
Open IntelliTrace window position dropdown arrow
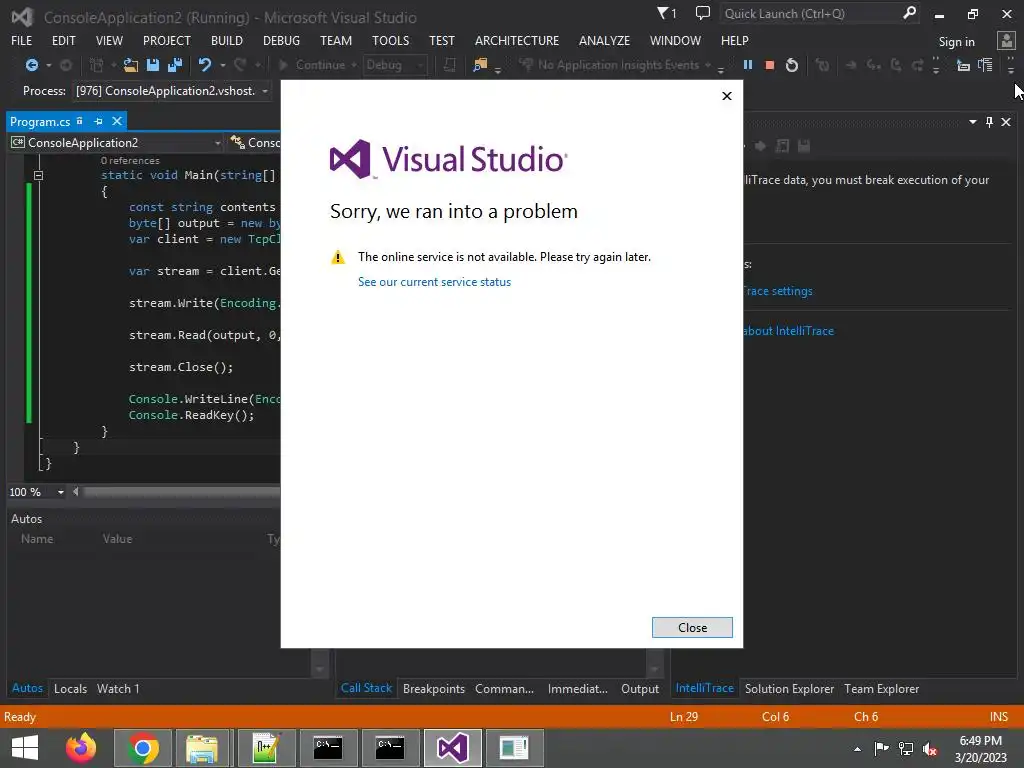[973, 122]
